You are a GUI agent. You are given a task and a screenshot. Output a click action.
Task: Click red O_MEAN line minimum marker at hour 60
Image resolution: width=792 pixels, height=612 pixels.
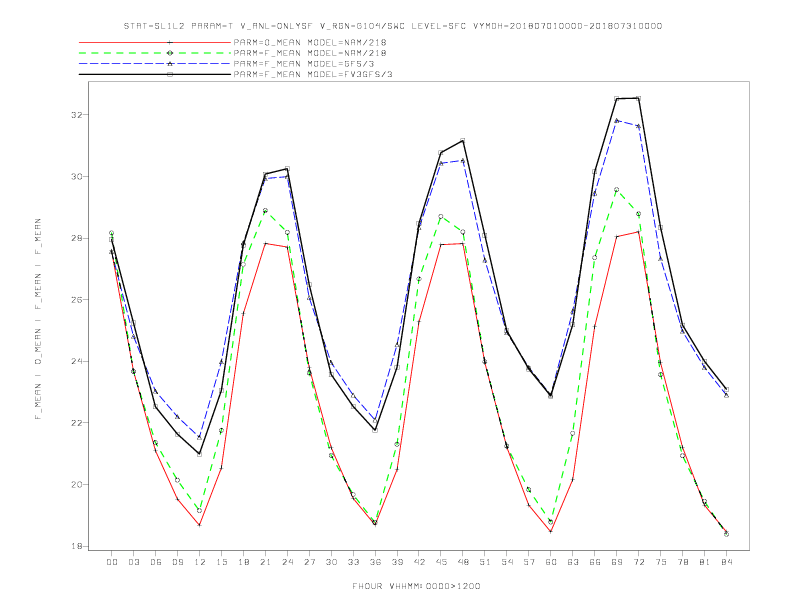pyautogui.click(x=551, y=531)
